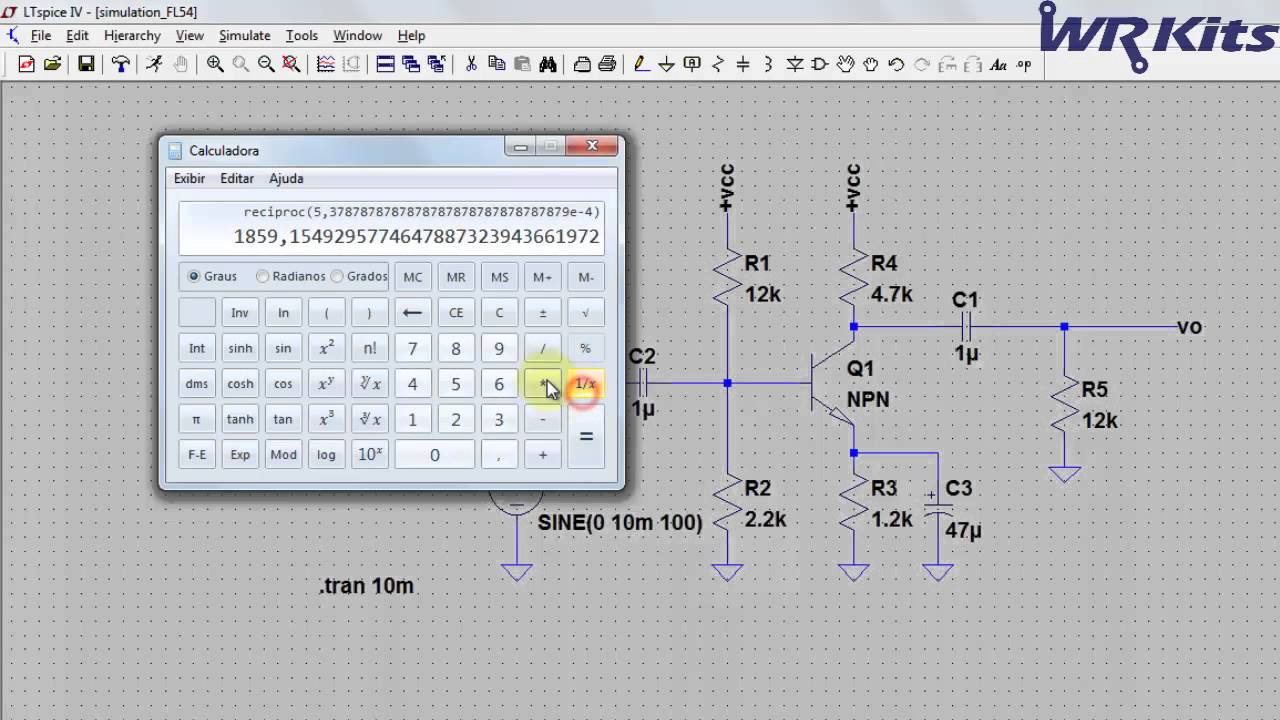1280x720 pixels.
Task: Click the Zoom to Fit icon
Action: tap(291, 64)
